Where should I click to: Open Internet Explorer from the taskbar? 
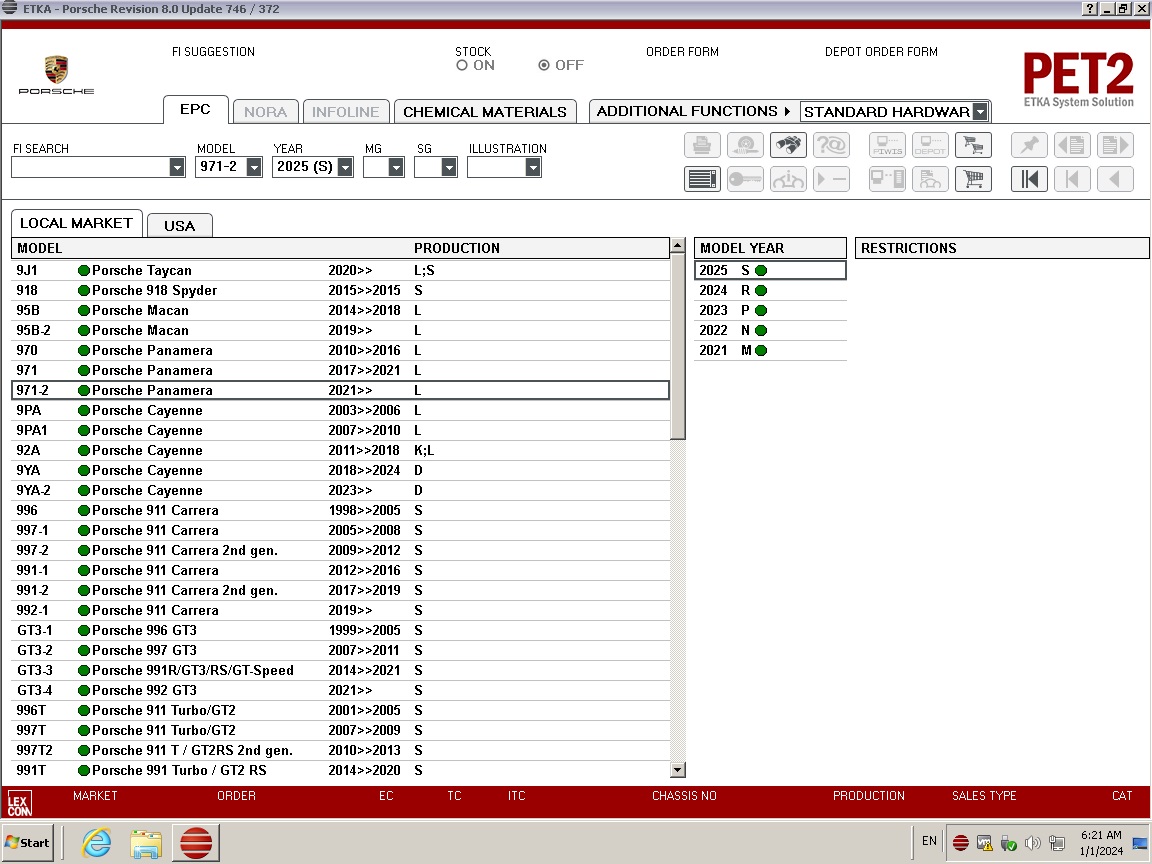(x=97, y=843)
